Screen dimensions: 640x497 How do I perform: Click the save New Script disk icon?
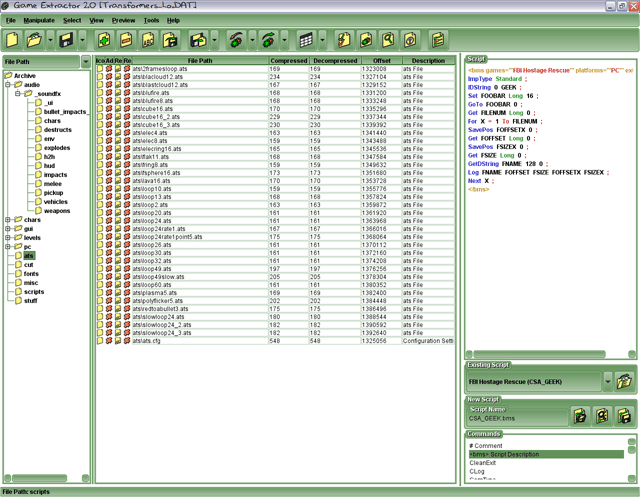click(x=624, y=416)
